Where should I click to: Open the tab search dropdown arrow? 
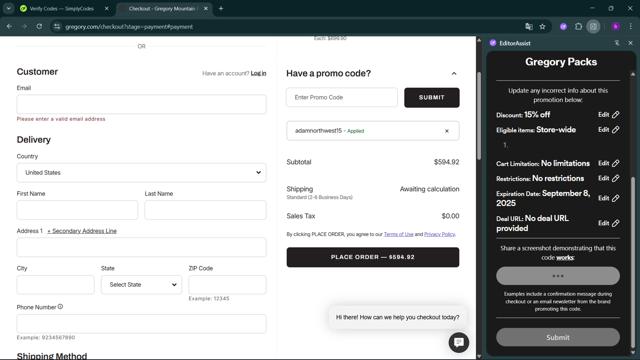[x=9, y=8]
